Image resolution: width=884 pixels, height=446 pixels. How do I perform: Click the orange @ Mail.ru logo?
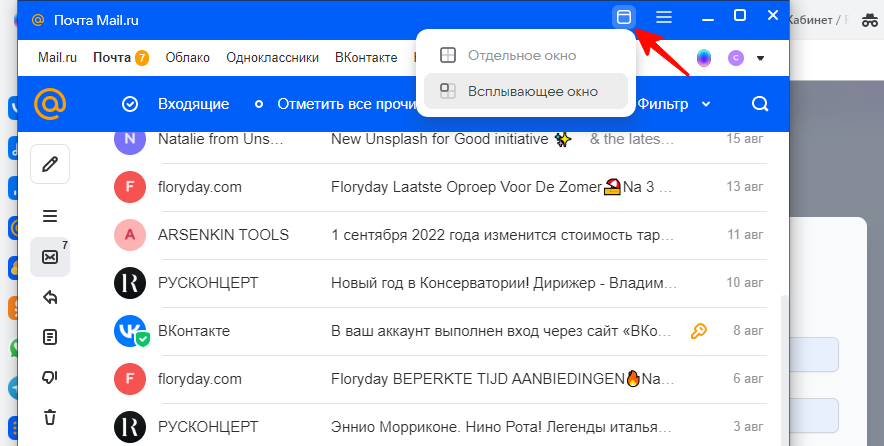pyautogui.click(x=50, y=104)
